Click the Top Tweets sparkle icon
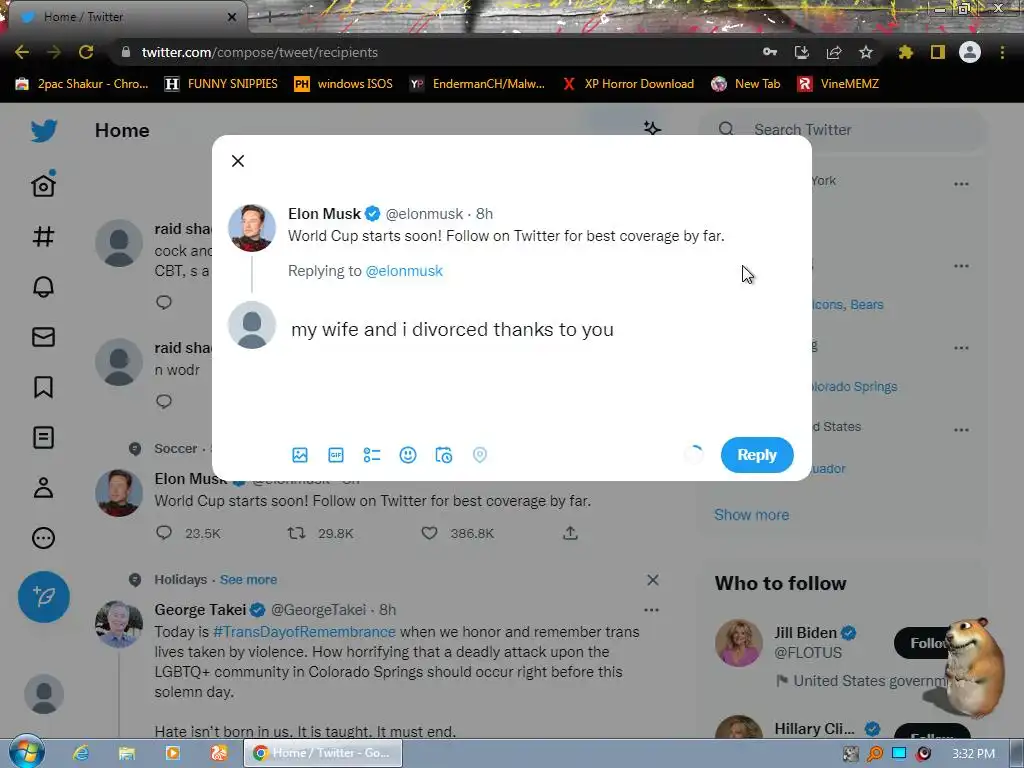This screenshot has width=1024, height=768. pyautogui.click(x=652, y=128)
